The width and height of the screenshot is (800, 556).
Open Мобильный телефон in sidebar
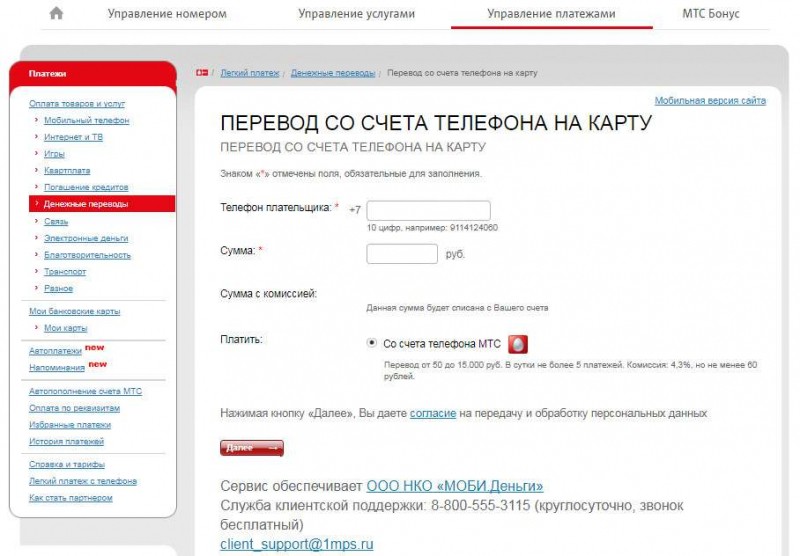(x=86, y=120)
